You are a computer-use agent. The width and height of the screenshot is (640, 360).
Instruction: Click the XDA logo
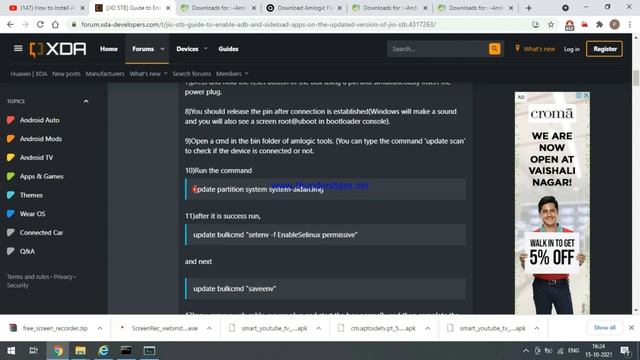(58, 49)
